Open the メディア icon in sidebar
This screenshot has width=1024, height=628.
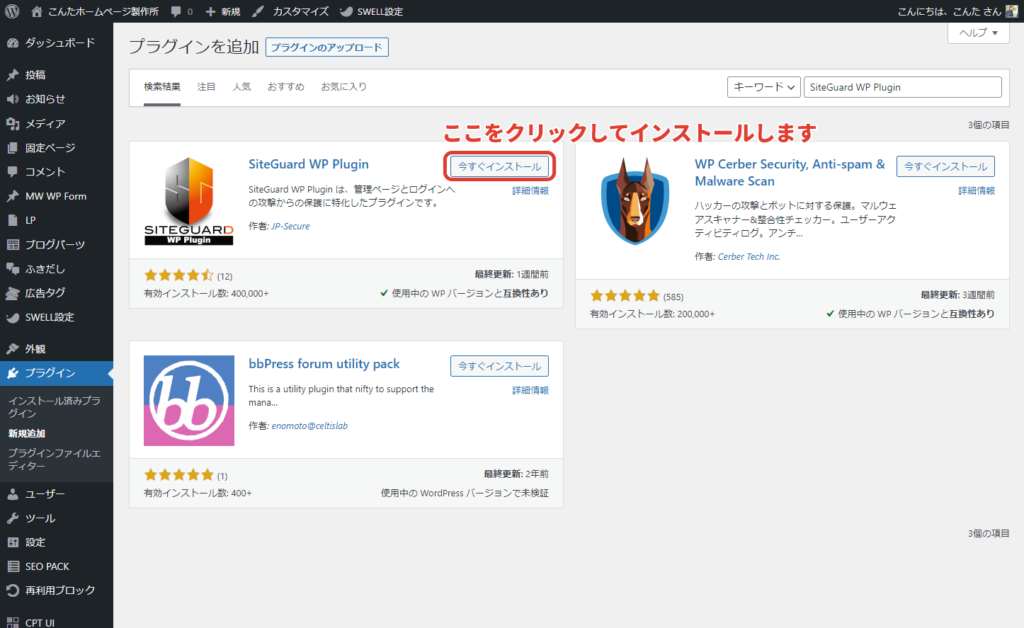coord(12,123)
